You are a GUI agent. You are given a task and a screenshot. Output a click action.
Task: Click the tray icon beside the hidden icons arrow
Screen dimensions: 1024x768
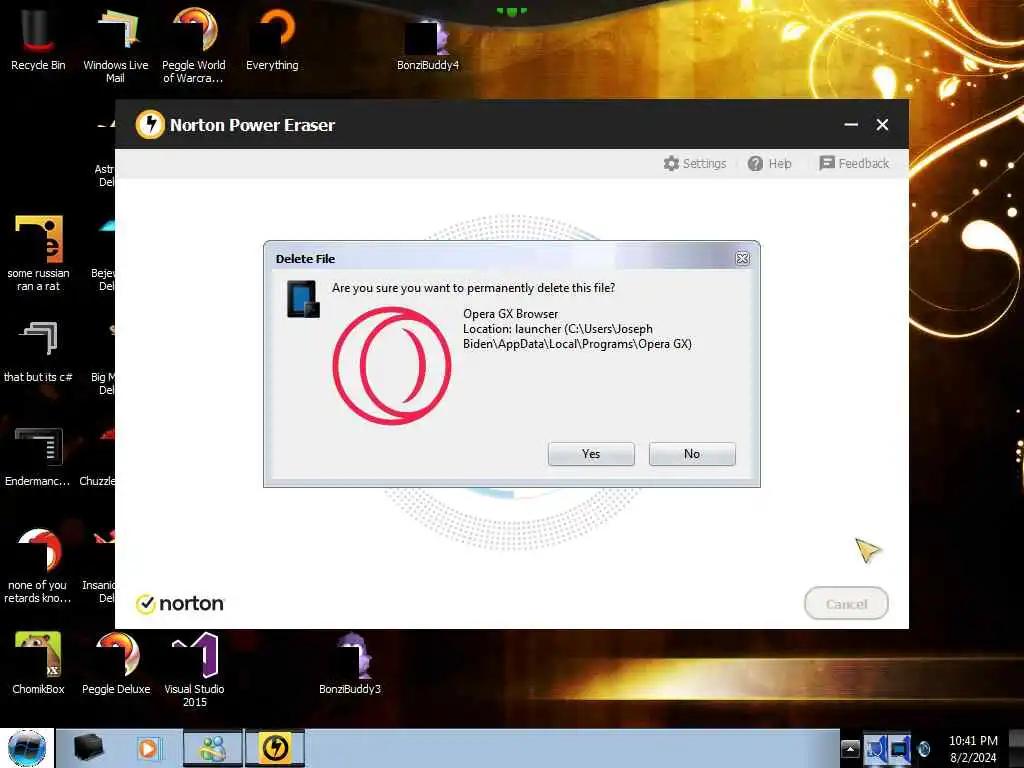[875, 748]
